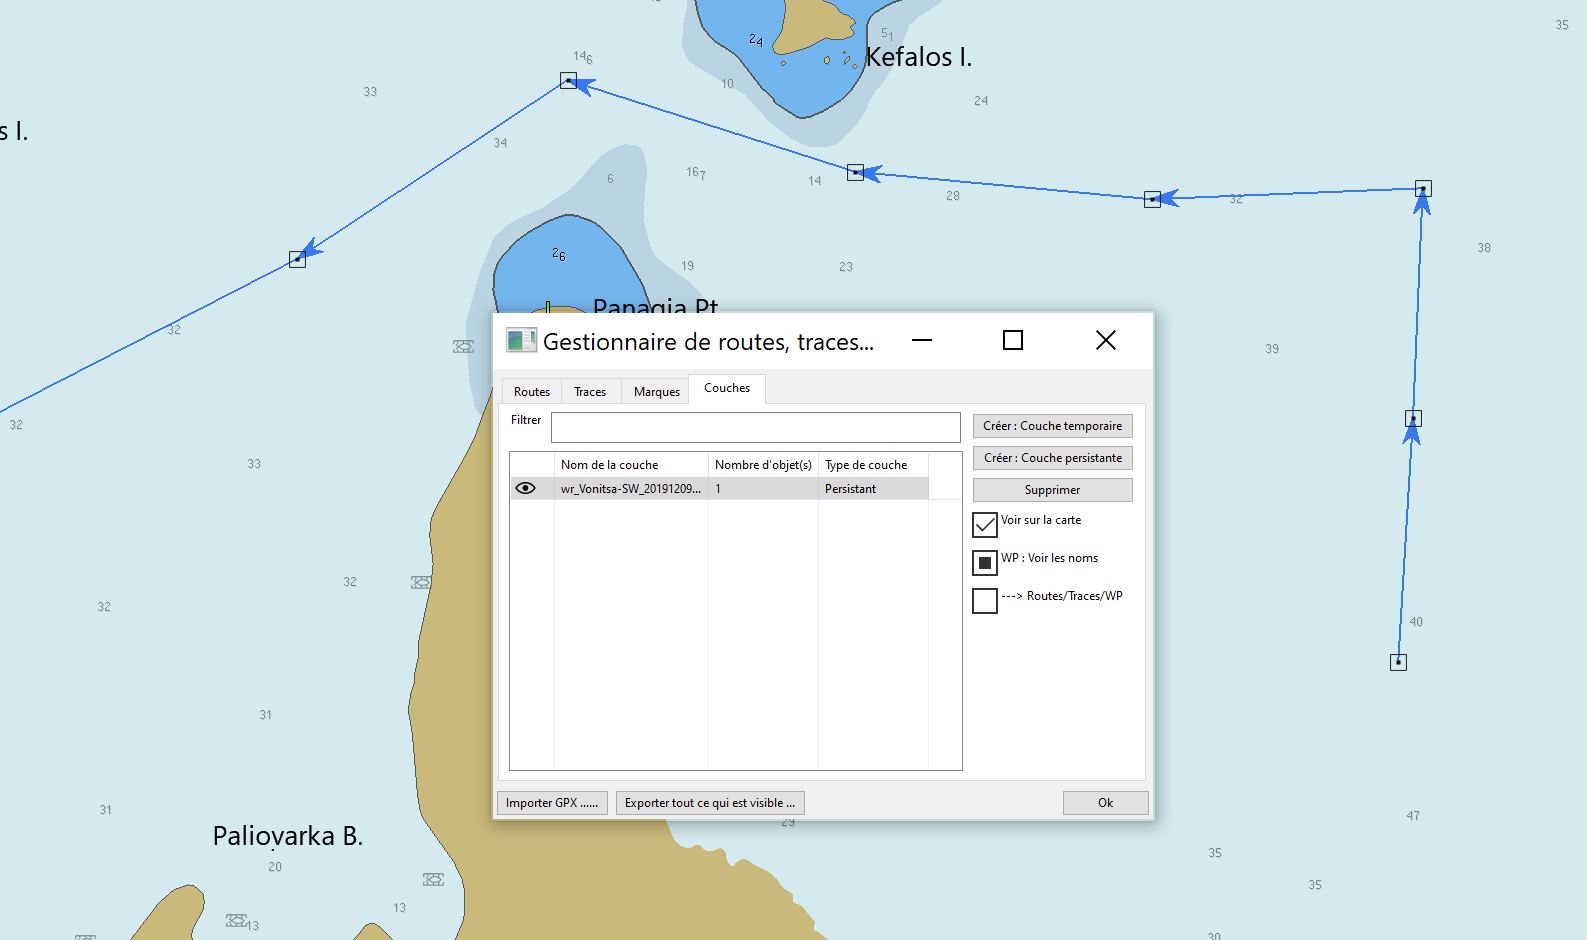
Task: Click the wreck symbol left of Panagia Pt
Action: coord(463,346)
